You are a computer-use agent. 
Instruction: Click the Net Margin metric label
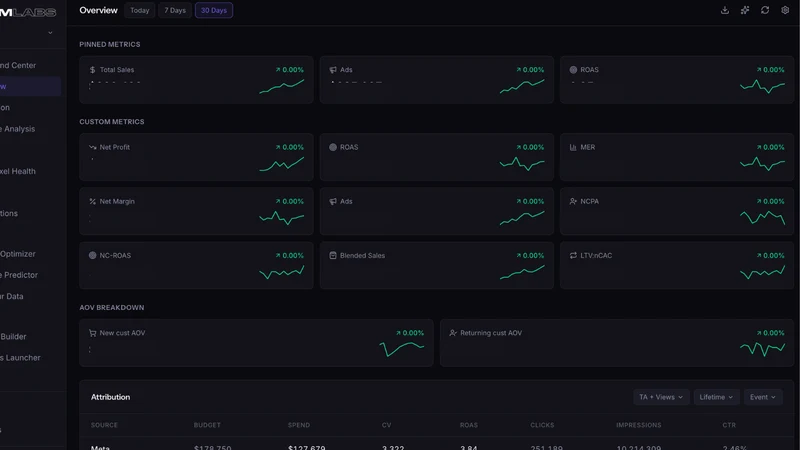(117, 202)
